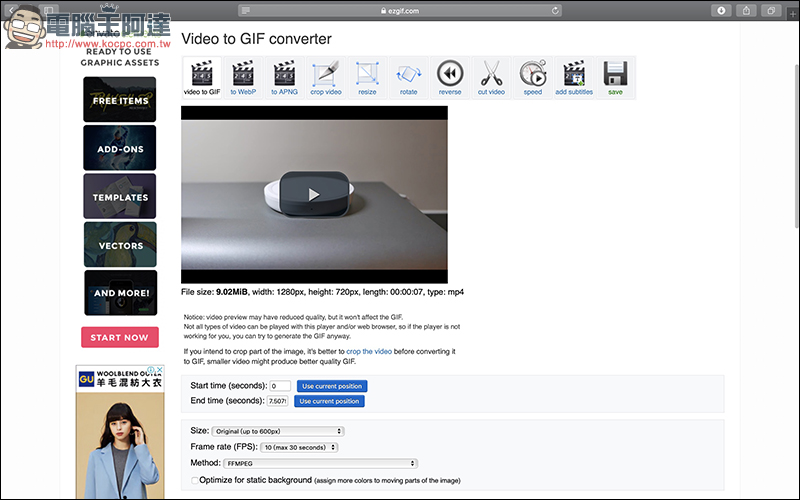Open the VECTORS ad tile

coord(120,244)
